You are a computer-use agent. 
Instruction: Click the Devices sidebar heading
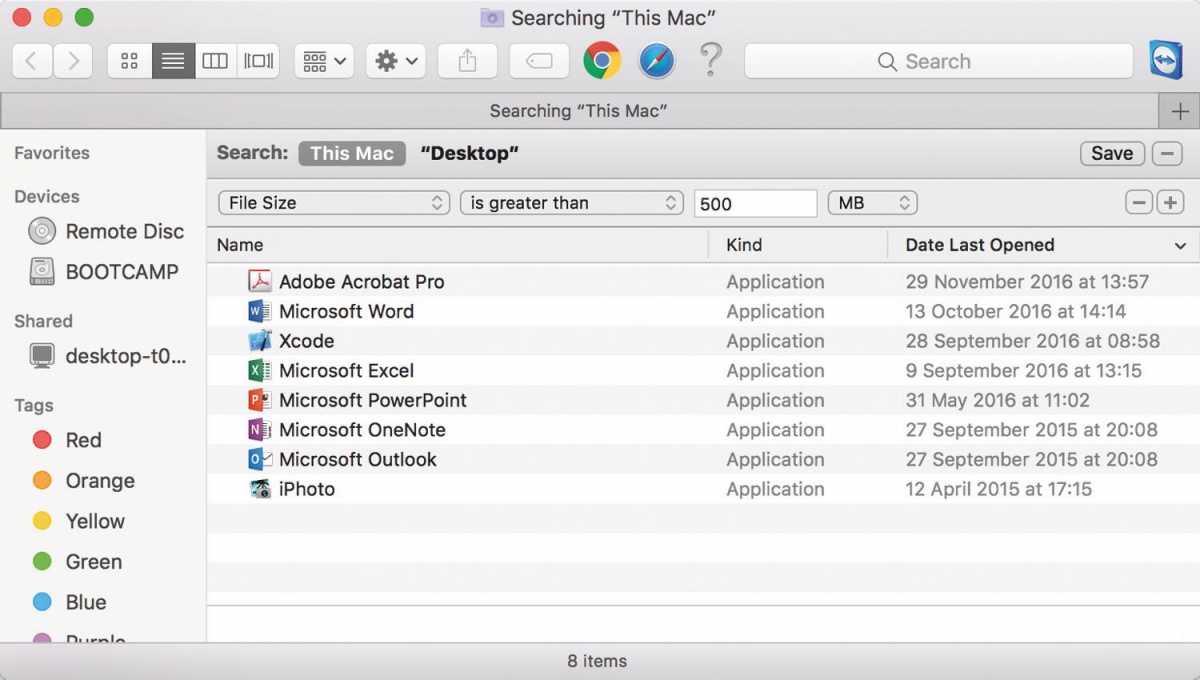pyautogui.click(x=47, y=197)
